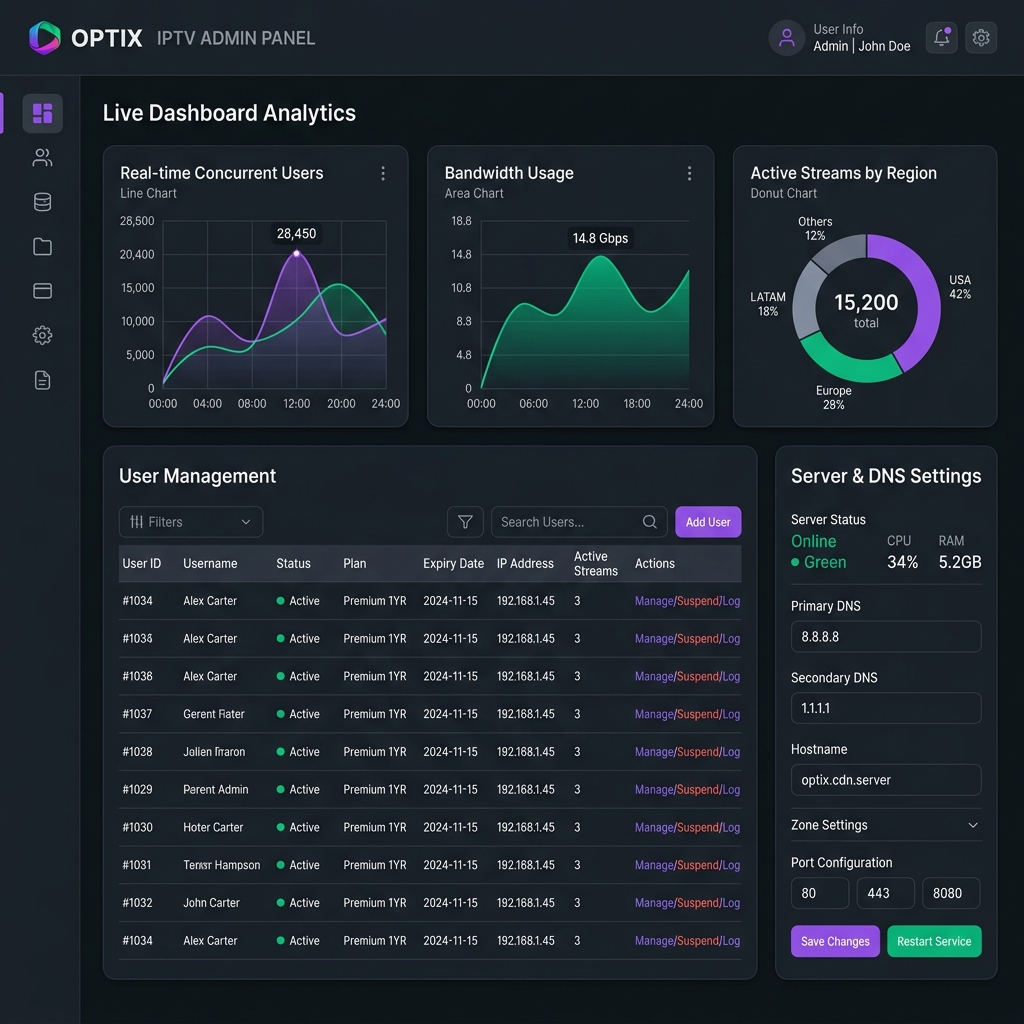Expand the Zone Settings section

[886, 825]
